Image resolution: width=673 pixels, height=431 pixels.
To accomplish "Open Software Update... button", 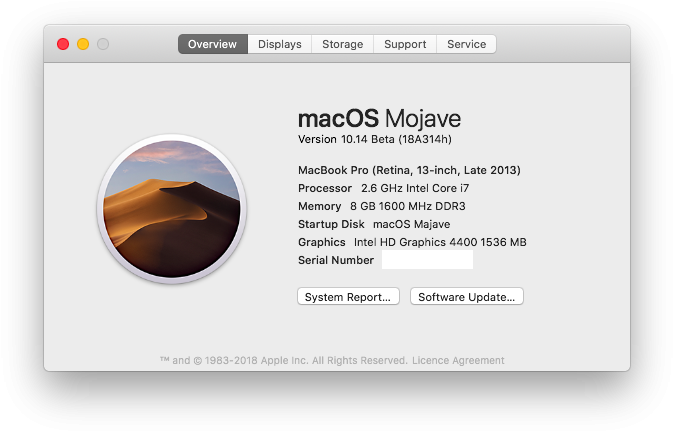I will click(467, 297).
